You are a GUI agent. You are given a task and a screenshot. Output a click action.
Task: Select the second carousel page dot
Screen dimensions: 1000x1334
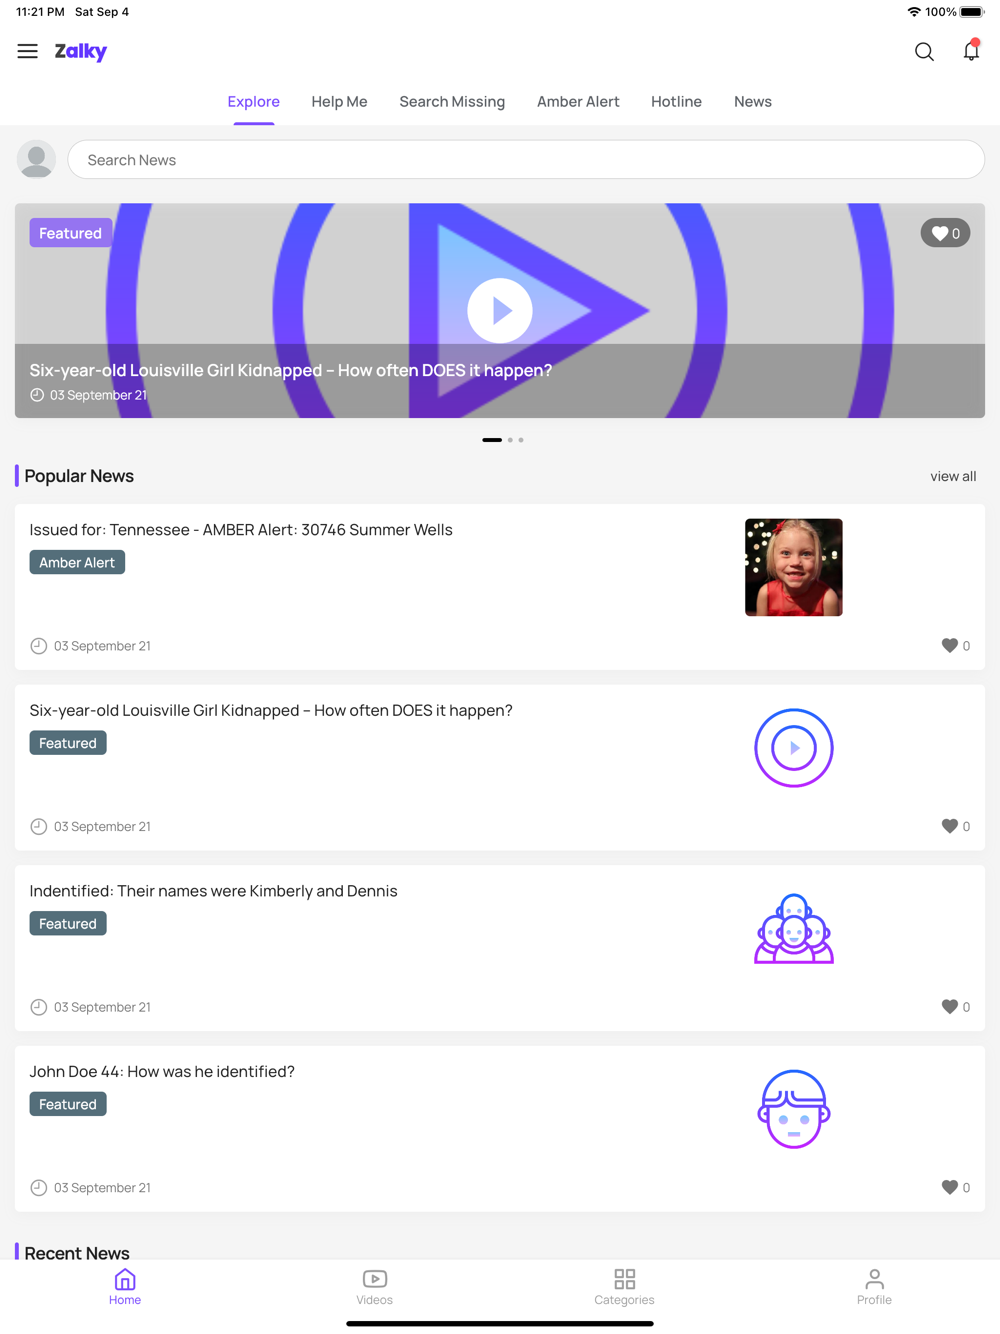point(510,440)
